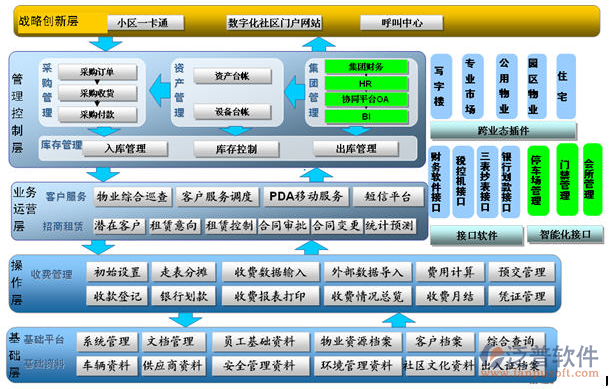
Task: Click the 采购订单 box
Action: tap(97, 72)
